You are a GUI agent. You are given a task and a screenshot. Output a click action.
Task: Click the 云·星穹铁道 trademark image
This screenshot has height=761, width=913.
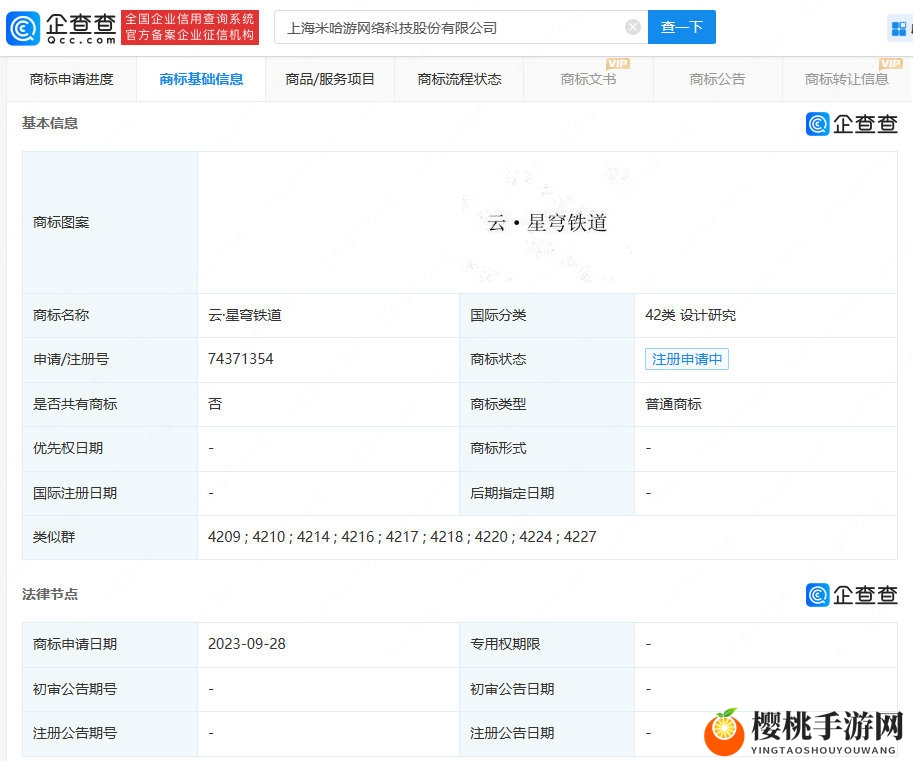coord(547,222)
